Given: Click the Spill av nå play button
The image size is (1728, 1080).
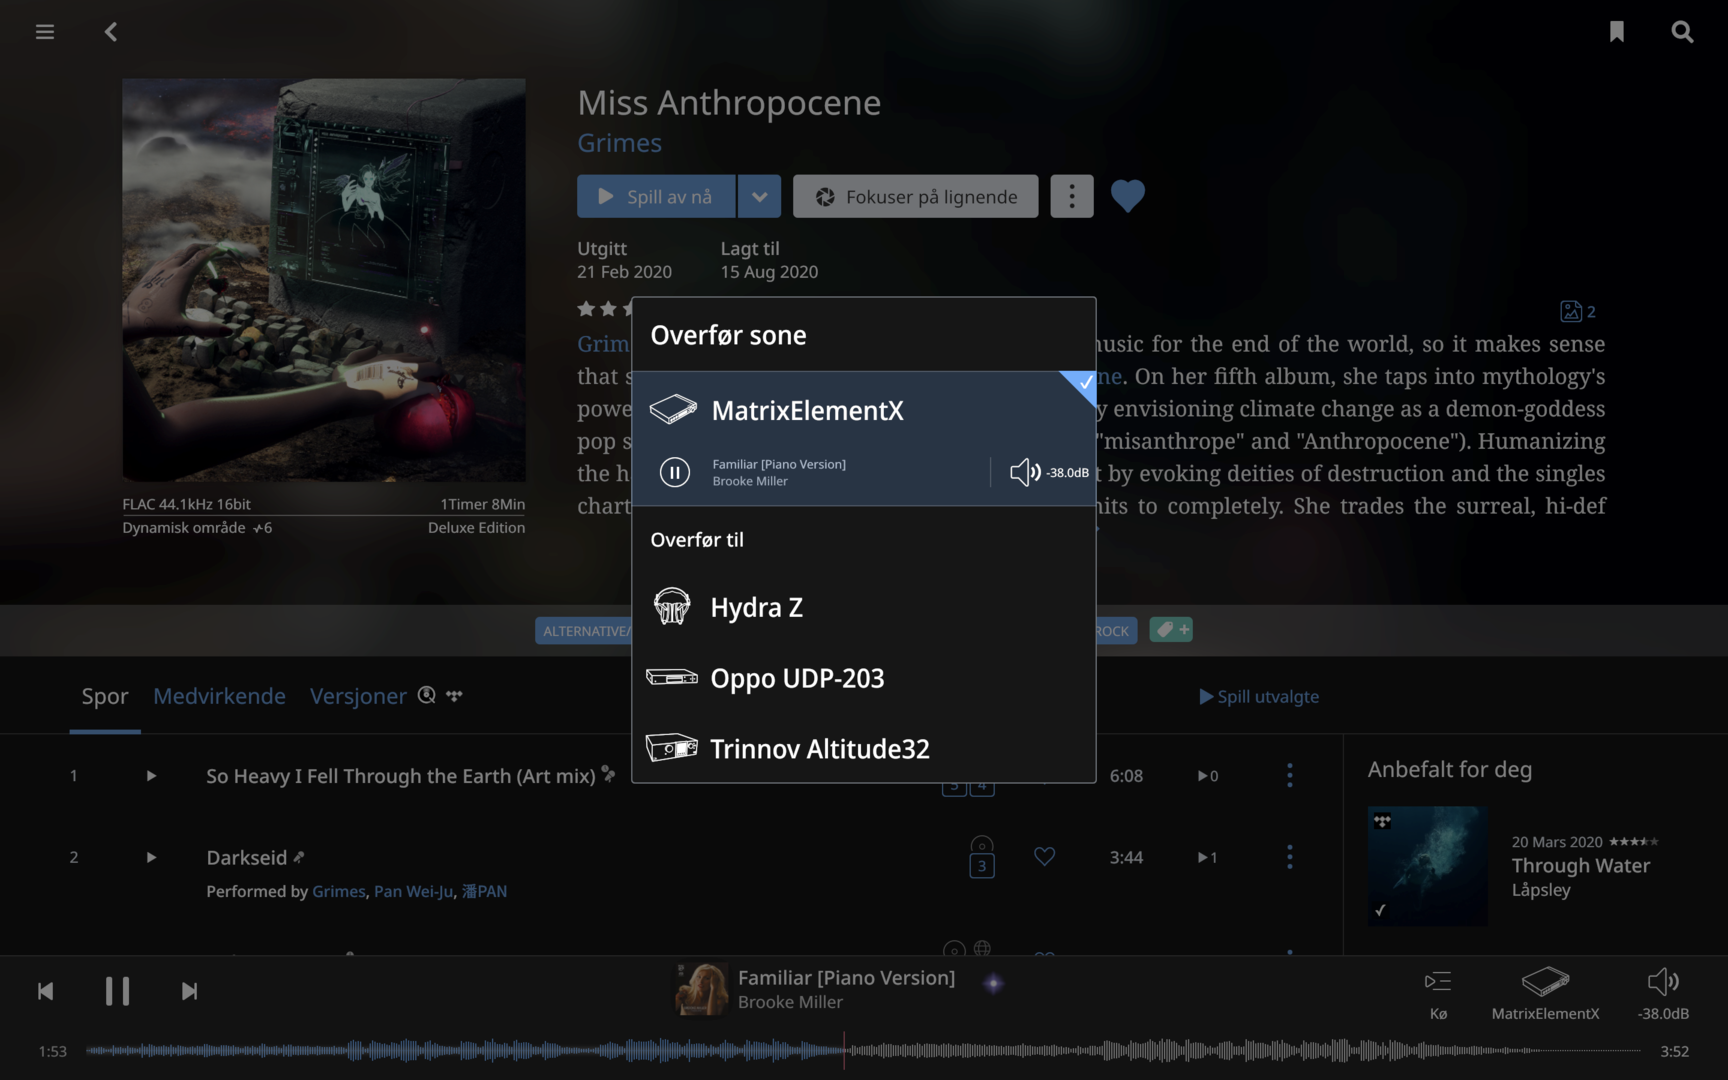Looking at the screenshot, I should [x=656, y=196].
